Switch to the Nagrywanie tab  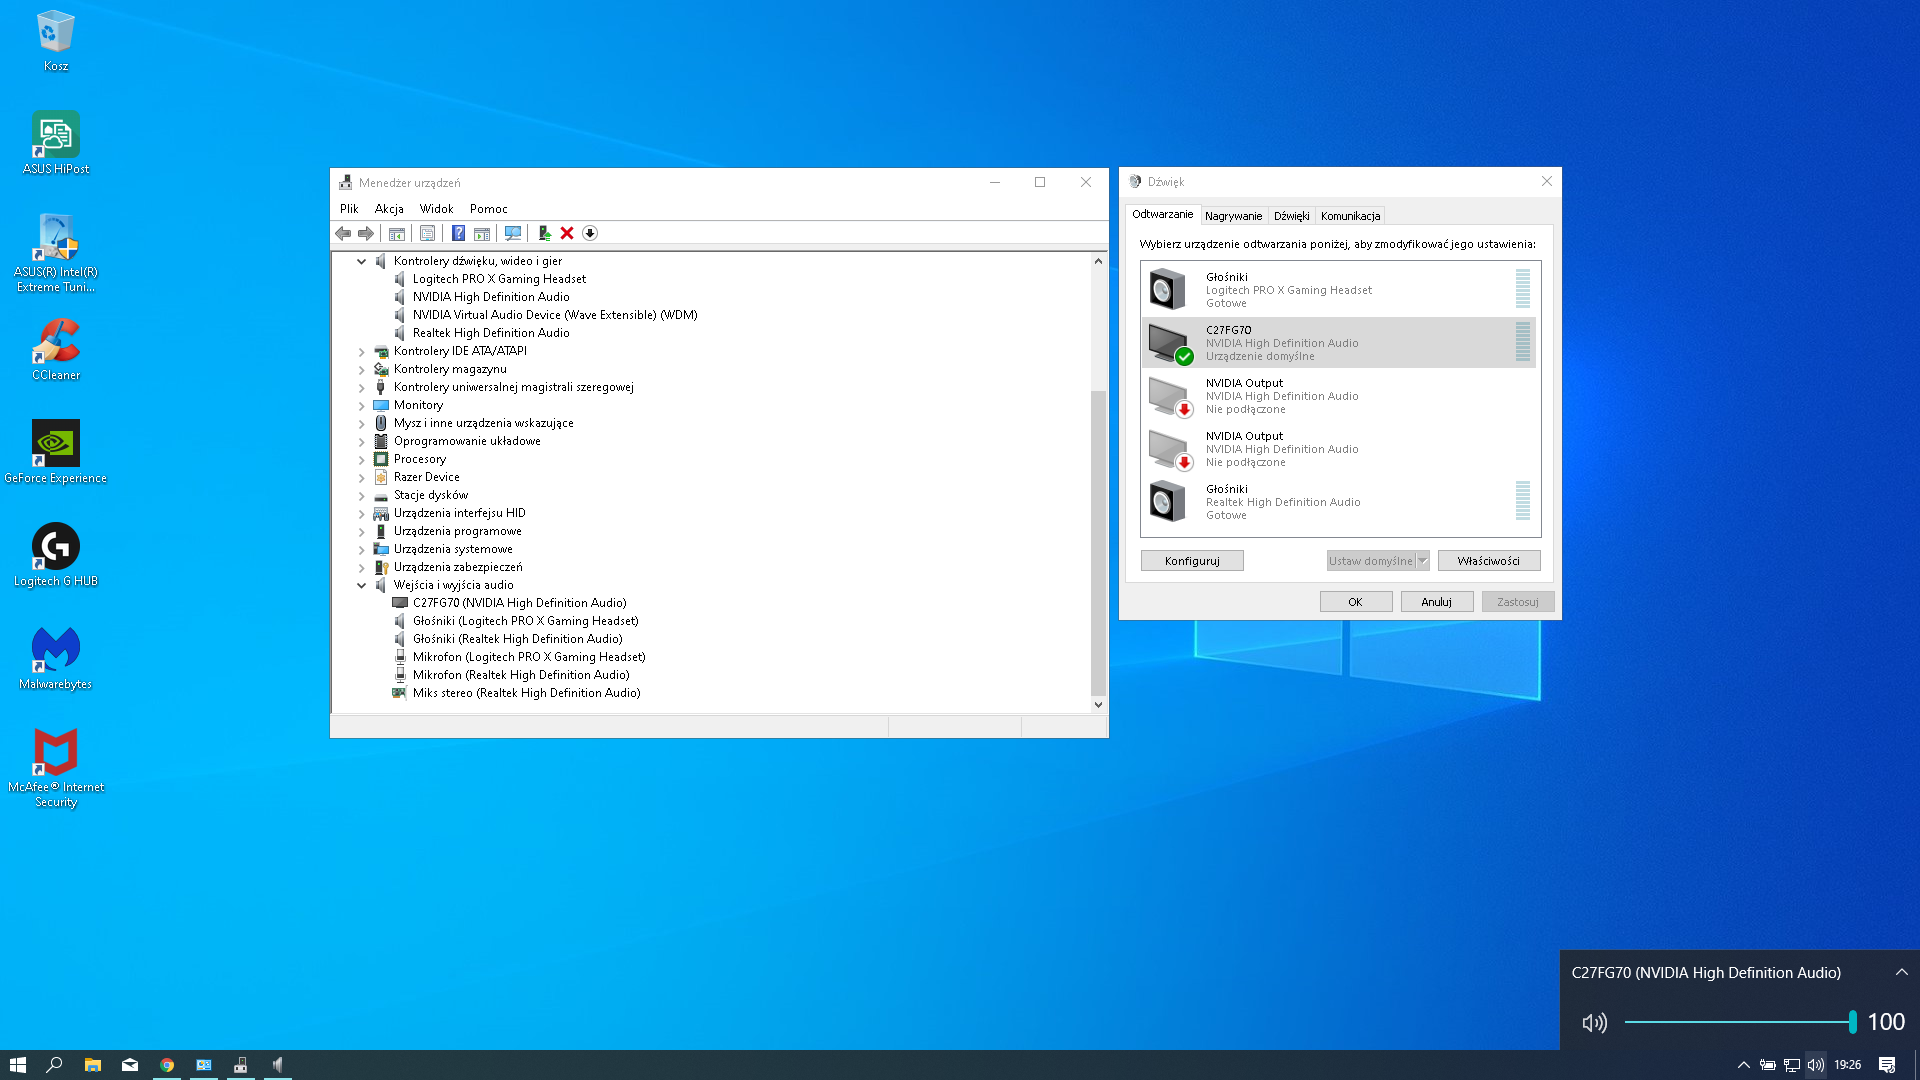[1233, 216]
